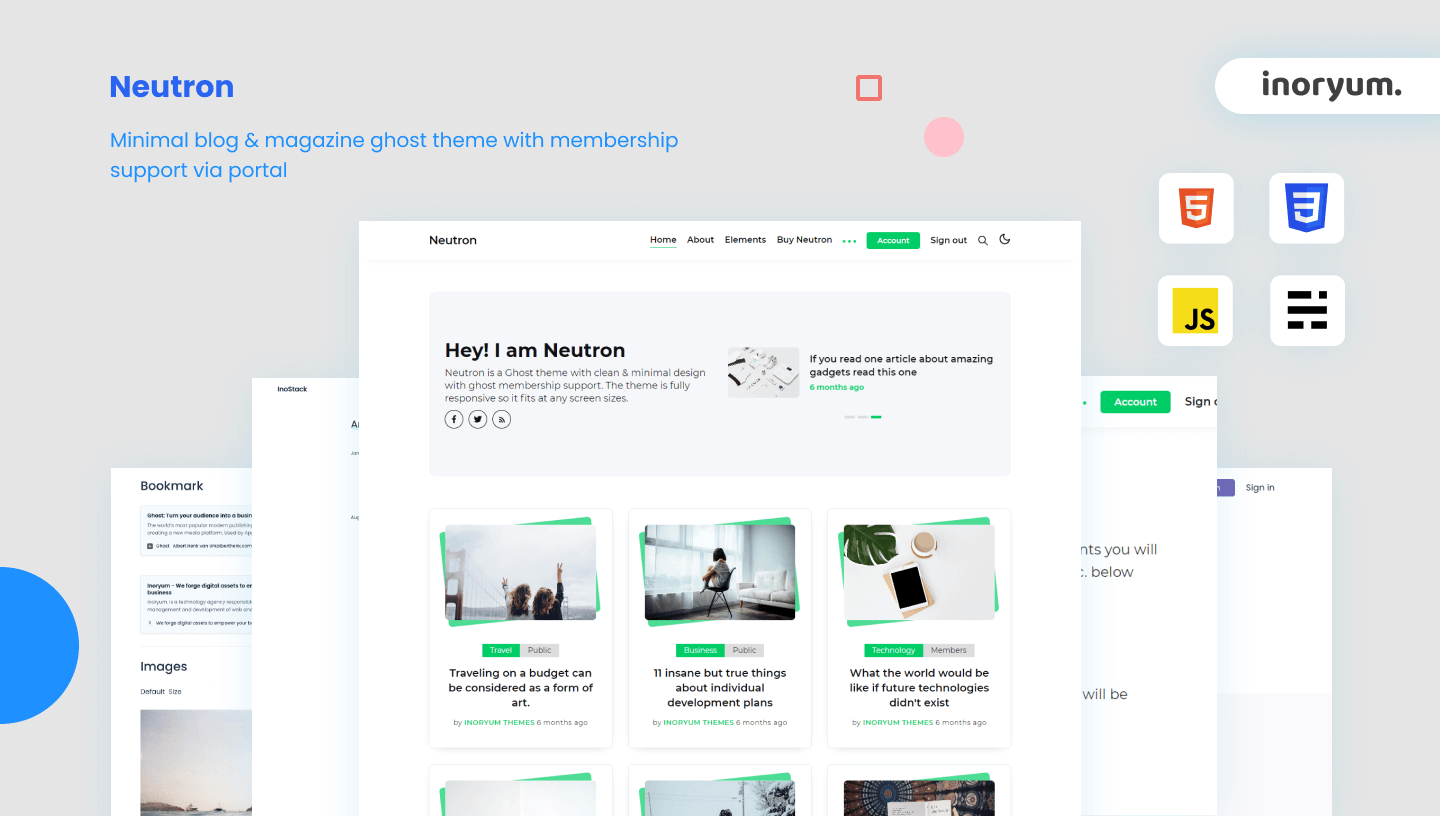The width and height of the screenshot is (1440, 816).
Task: Click the Travel tag label
Action: click(x=501, y=650)
